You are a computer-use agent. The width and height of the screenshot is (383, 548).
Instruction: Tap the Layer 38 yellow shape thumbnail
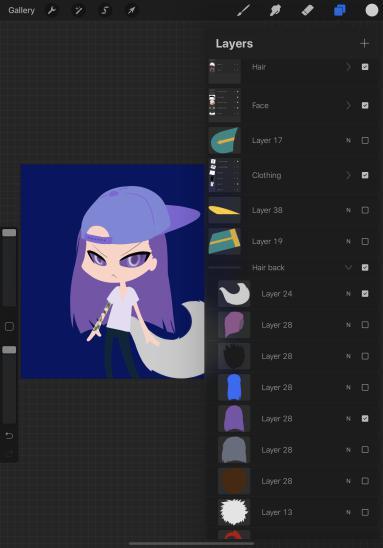(x=224, y=210)
